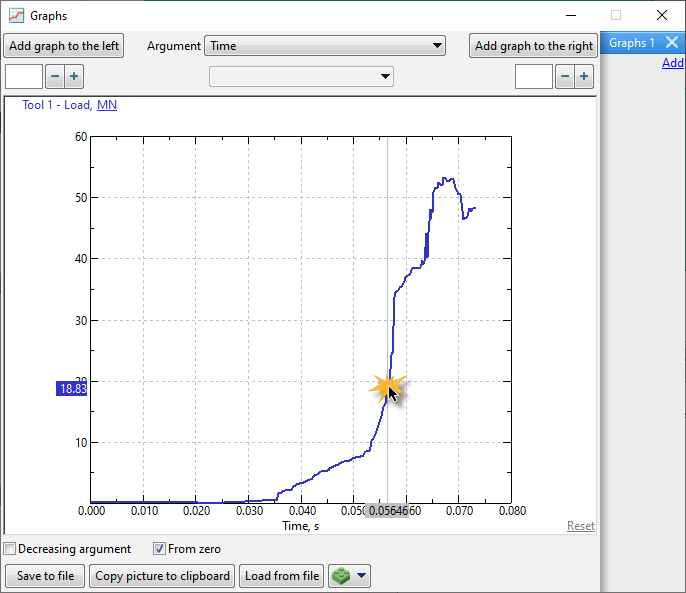
Task: Open the empty dropdown below Argument
Action: (301, 77)
